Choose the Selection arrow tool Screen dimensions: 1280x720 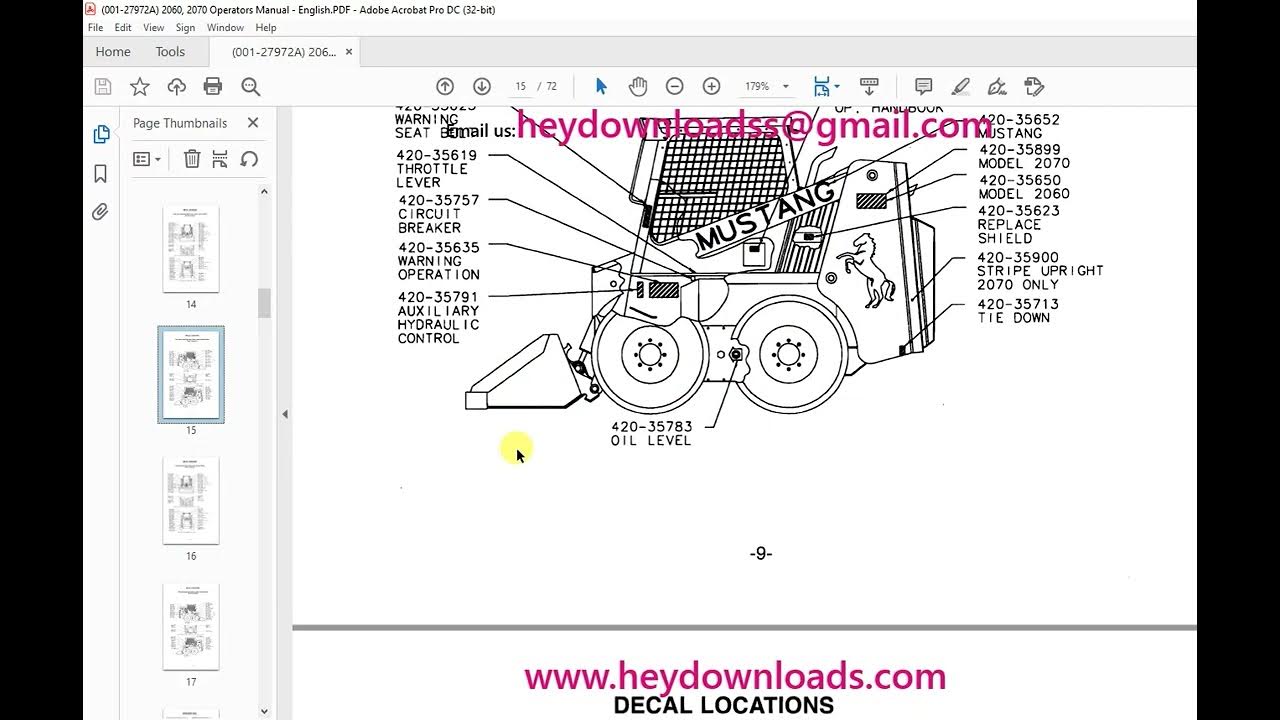[x=601, y=87]
